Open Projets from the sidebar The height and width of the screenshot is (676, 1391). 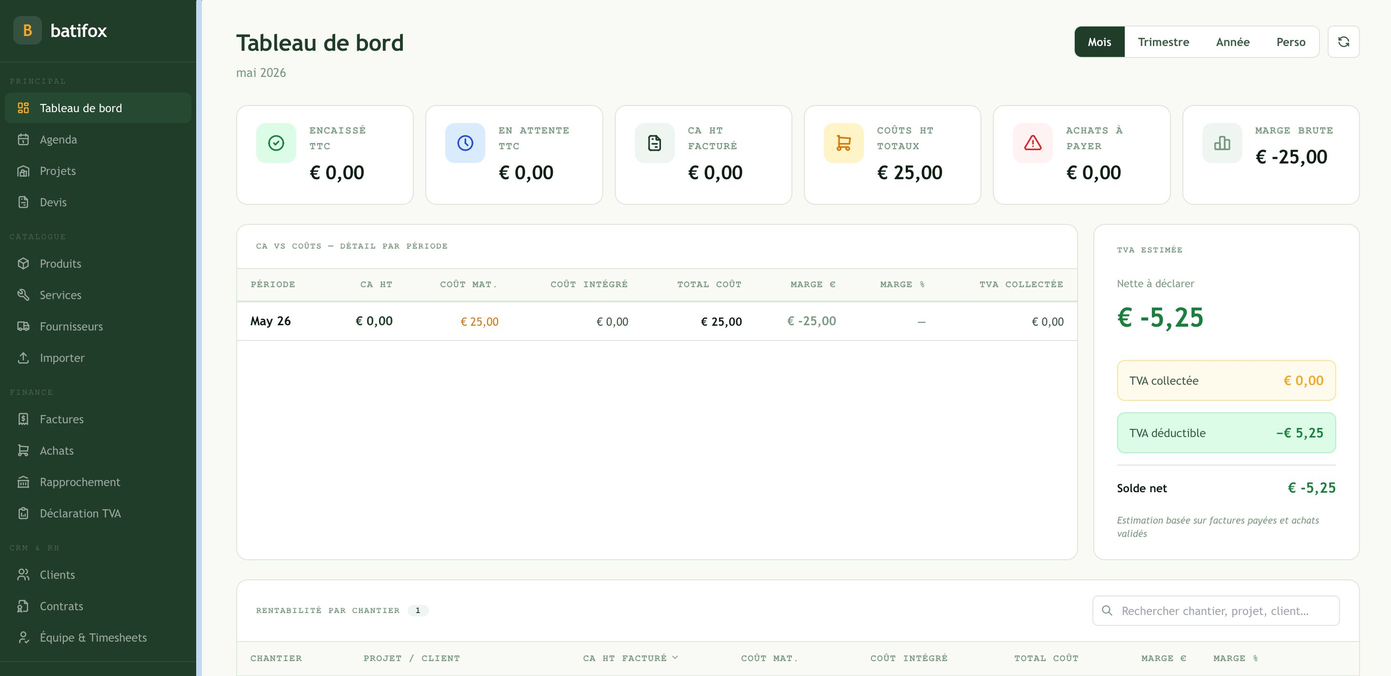[98, 171]
